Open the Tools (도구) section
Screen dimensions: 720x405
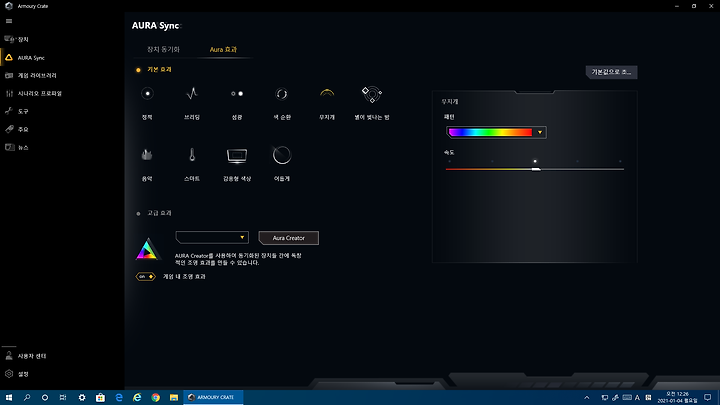tap(17, 111)
